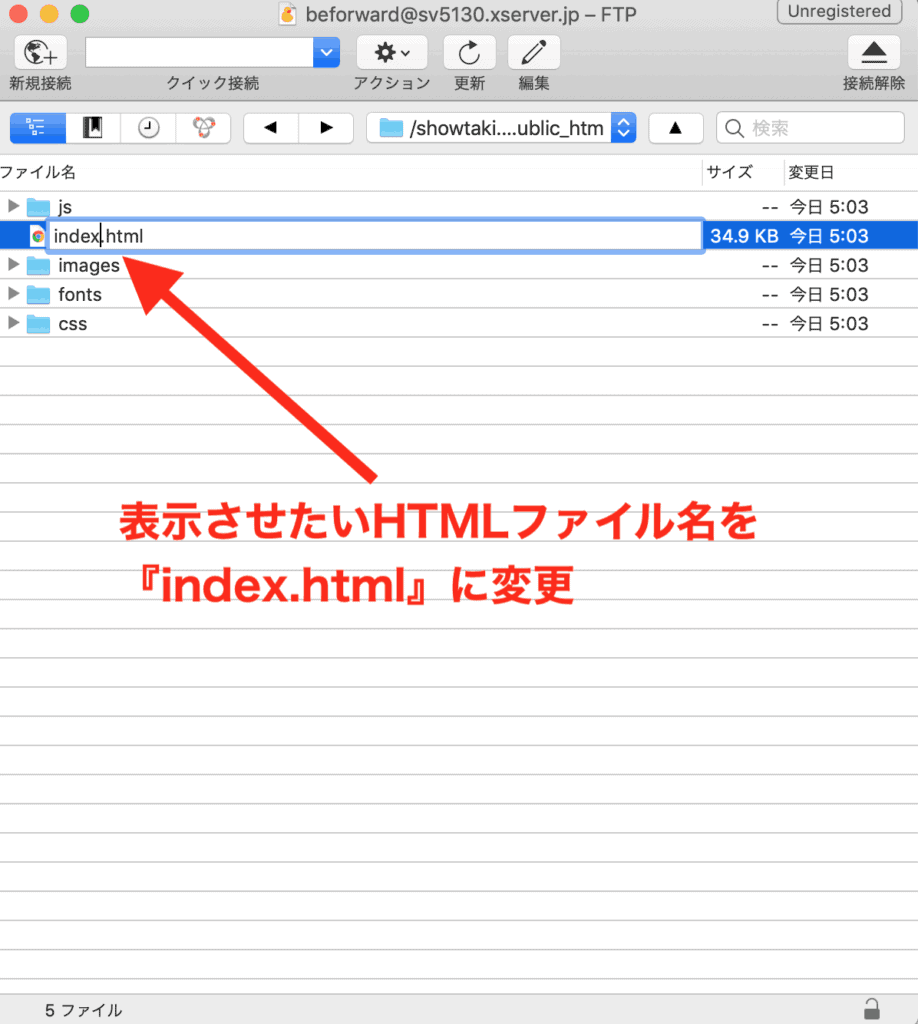Click the Disconnect eject icon
The height and width of the screenshot is (1024, 918).
tap(874, 52)
